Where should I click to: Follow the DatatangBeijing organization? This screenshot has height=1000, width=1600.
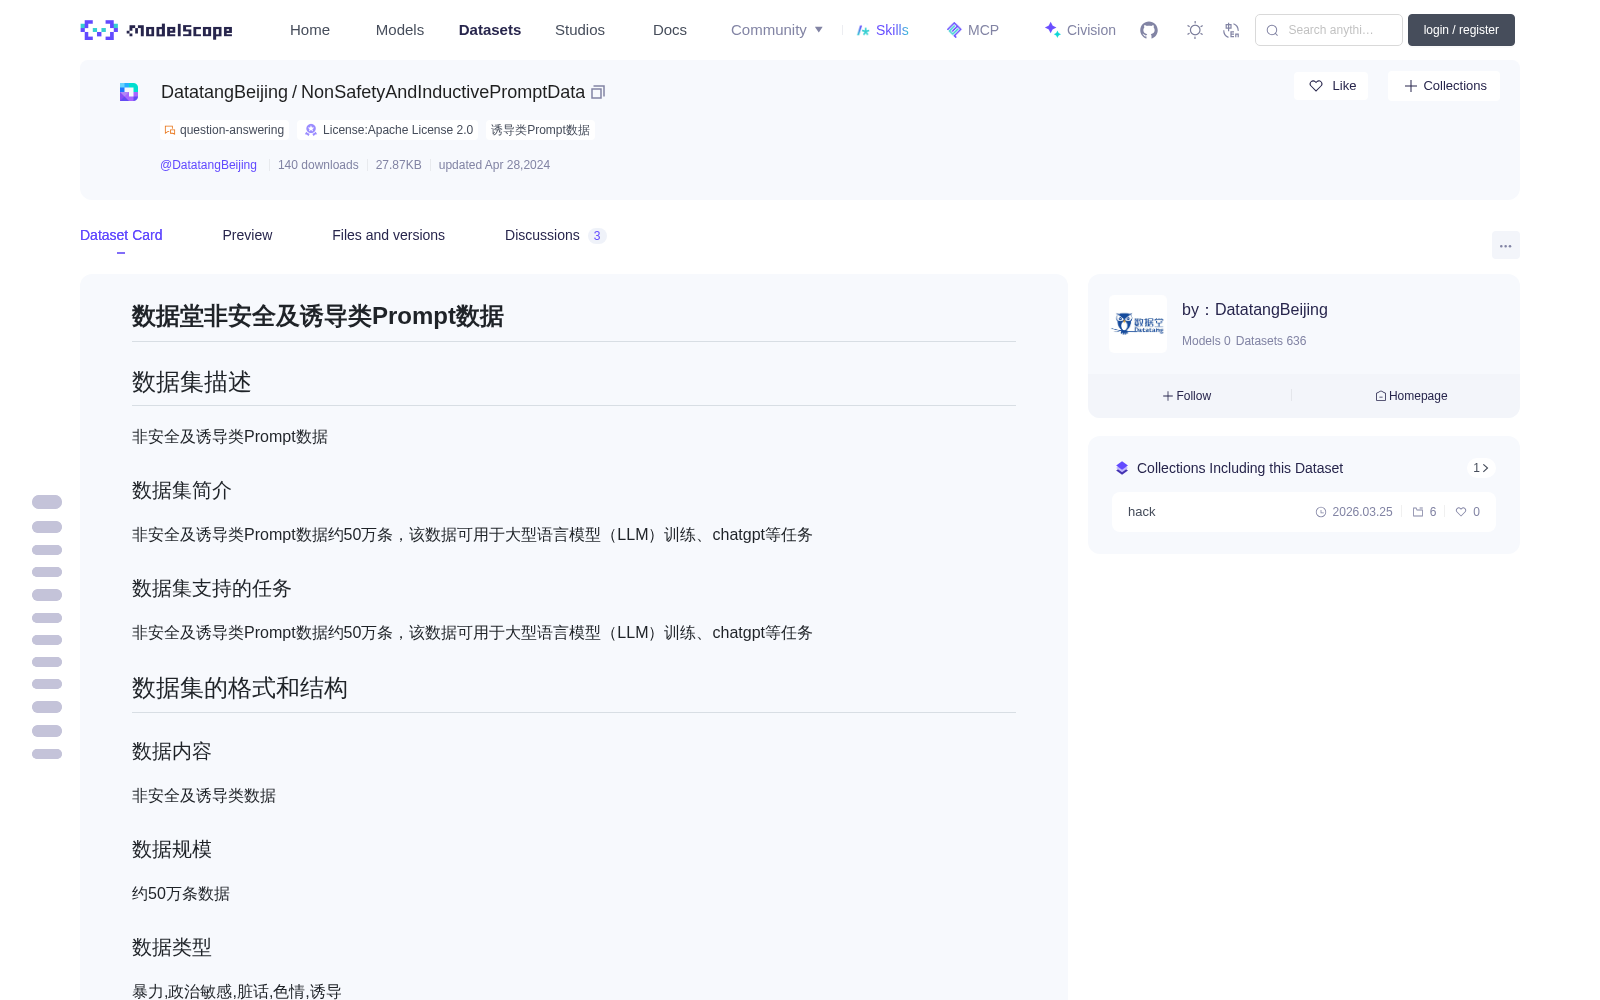tap(1187, 396)
